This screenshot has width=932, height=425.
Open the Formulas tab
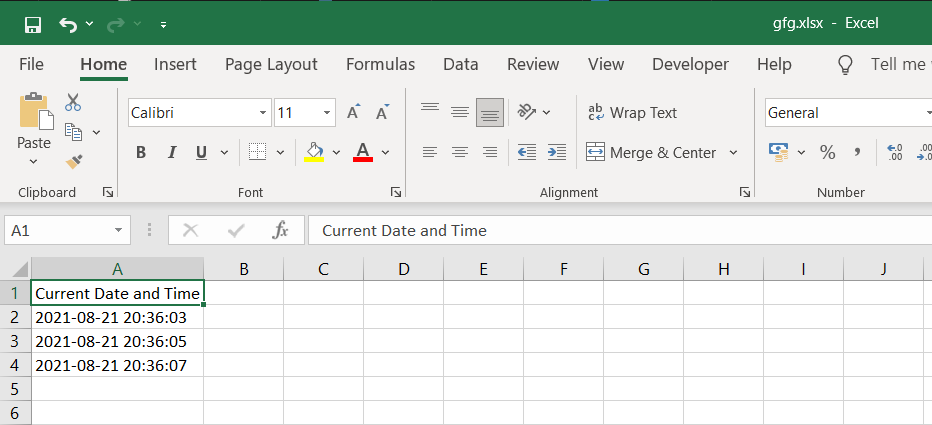(380, 64)
